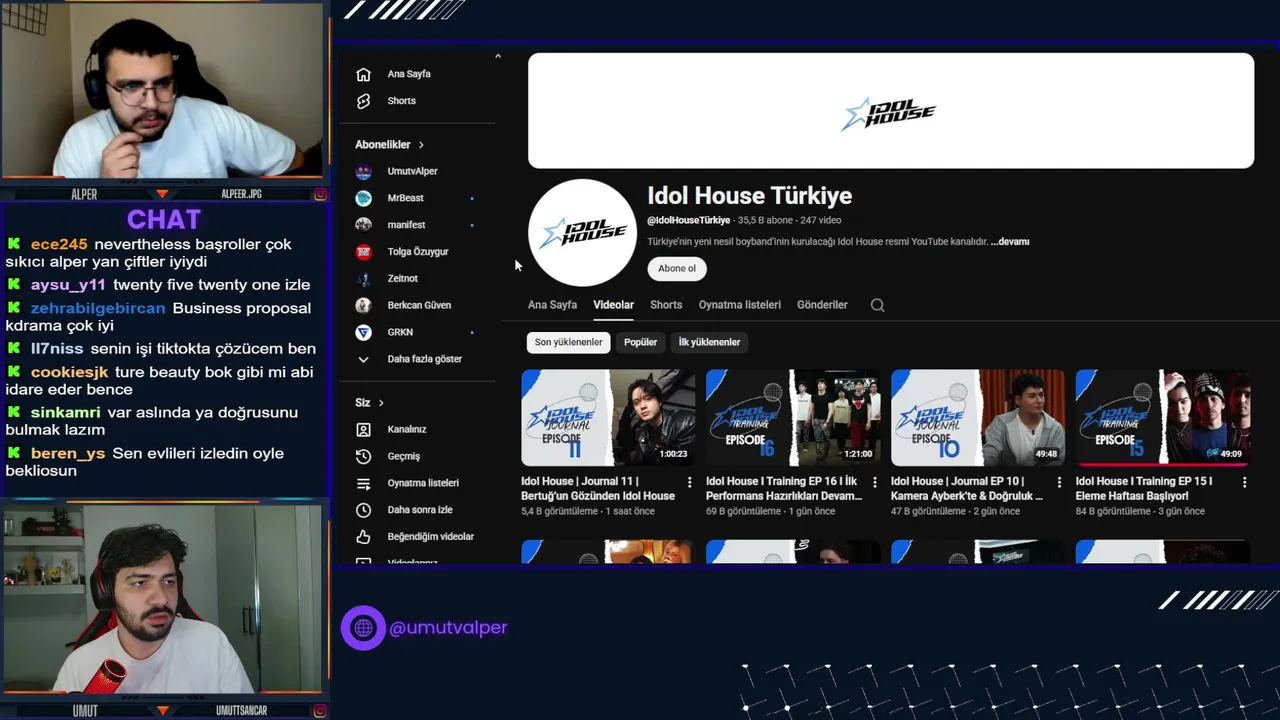
Task: Open Zeitnot subscription avatar
Action: pyautogui.click(x=364, y=278)
